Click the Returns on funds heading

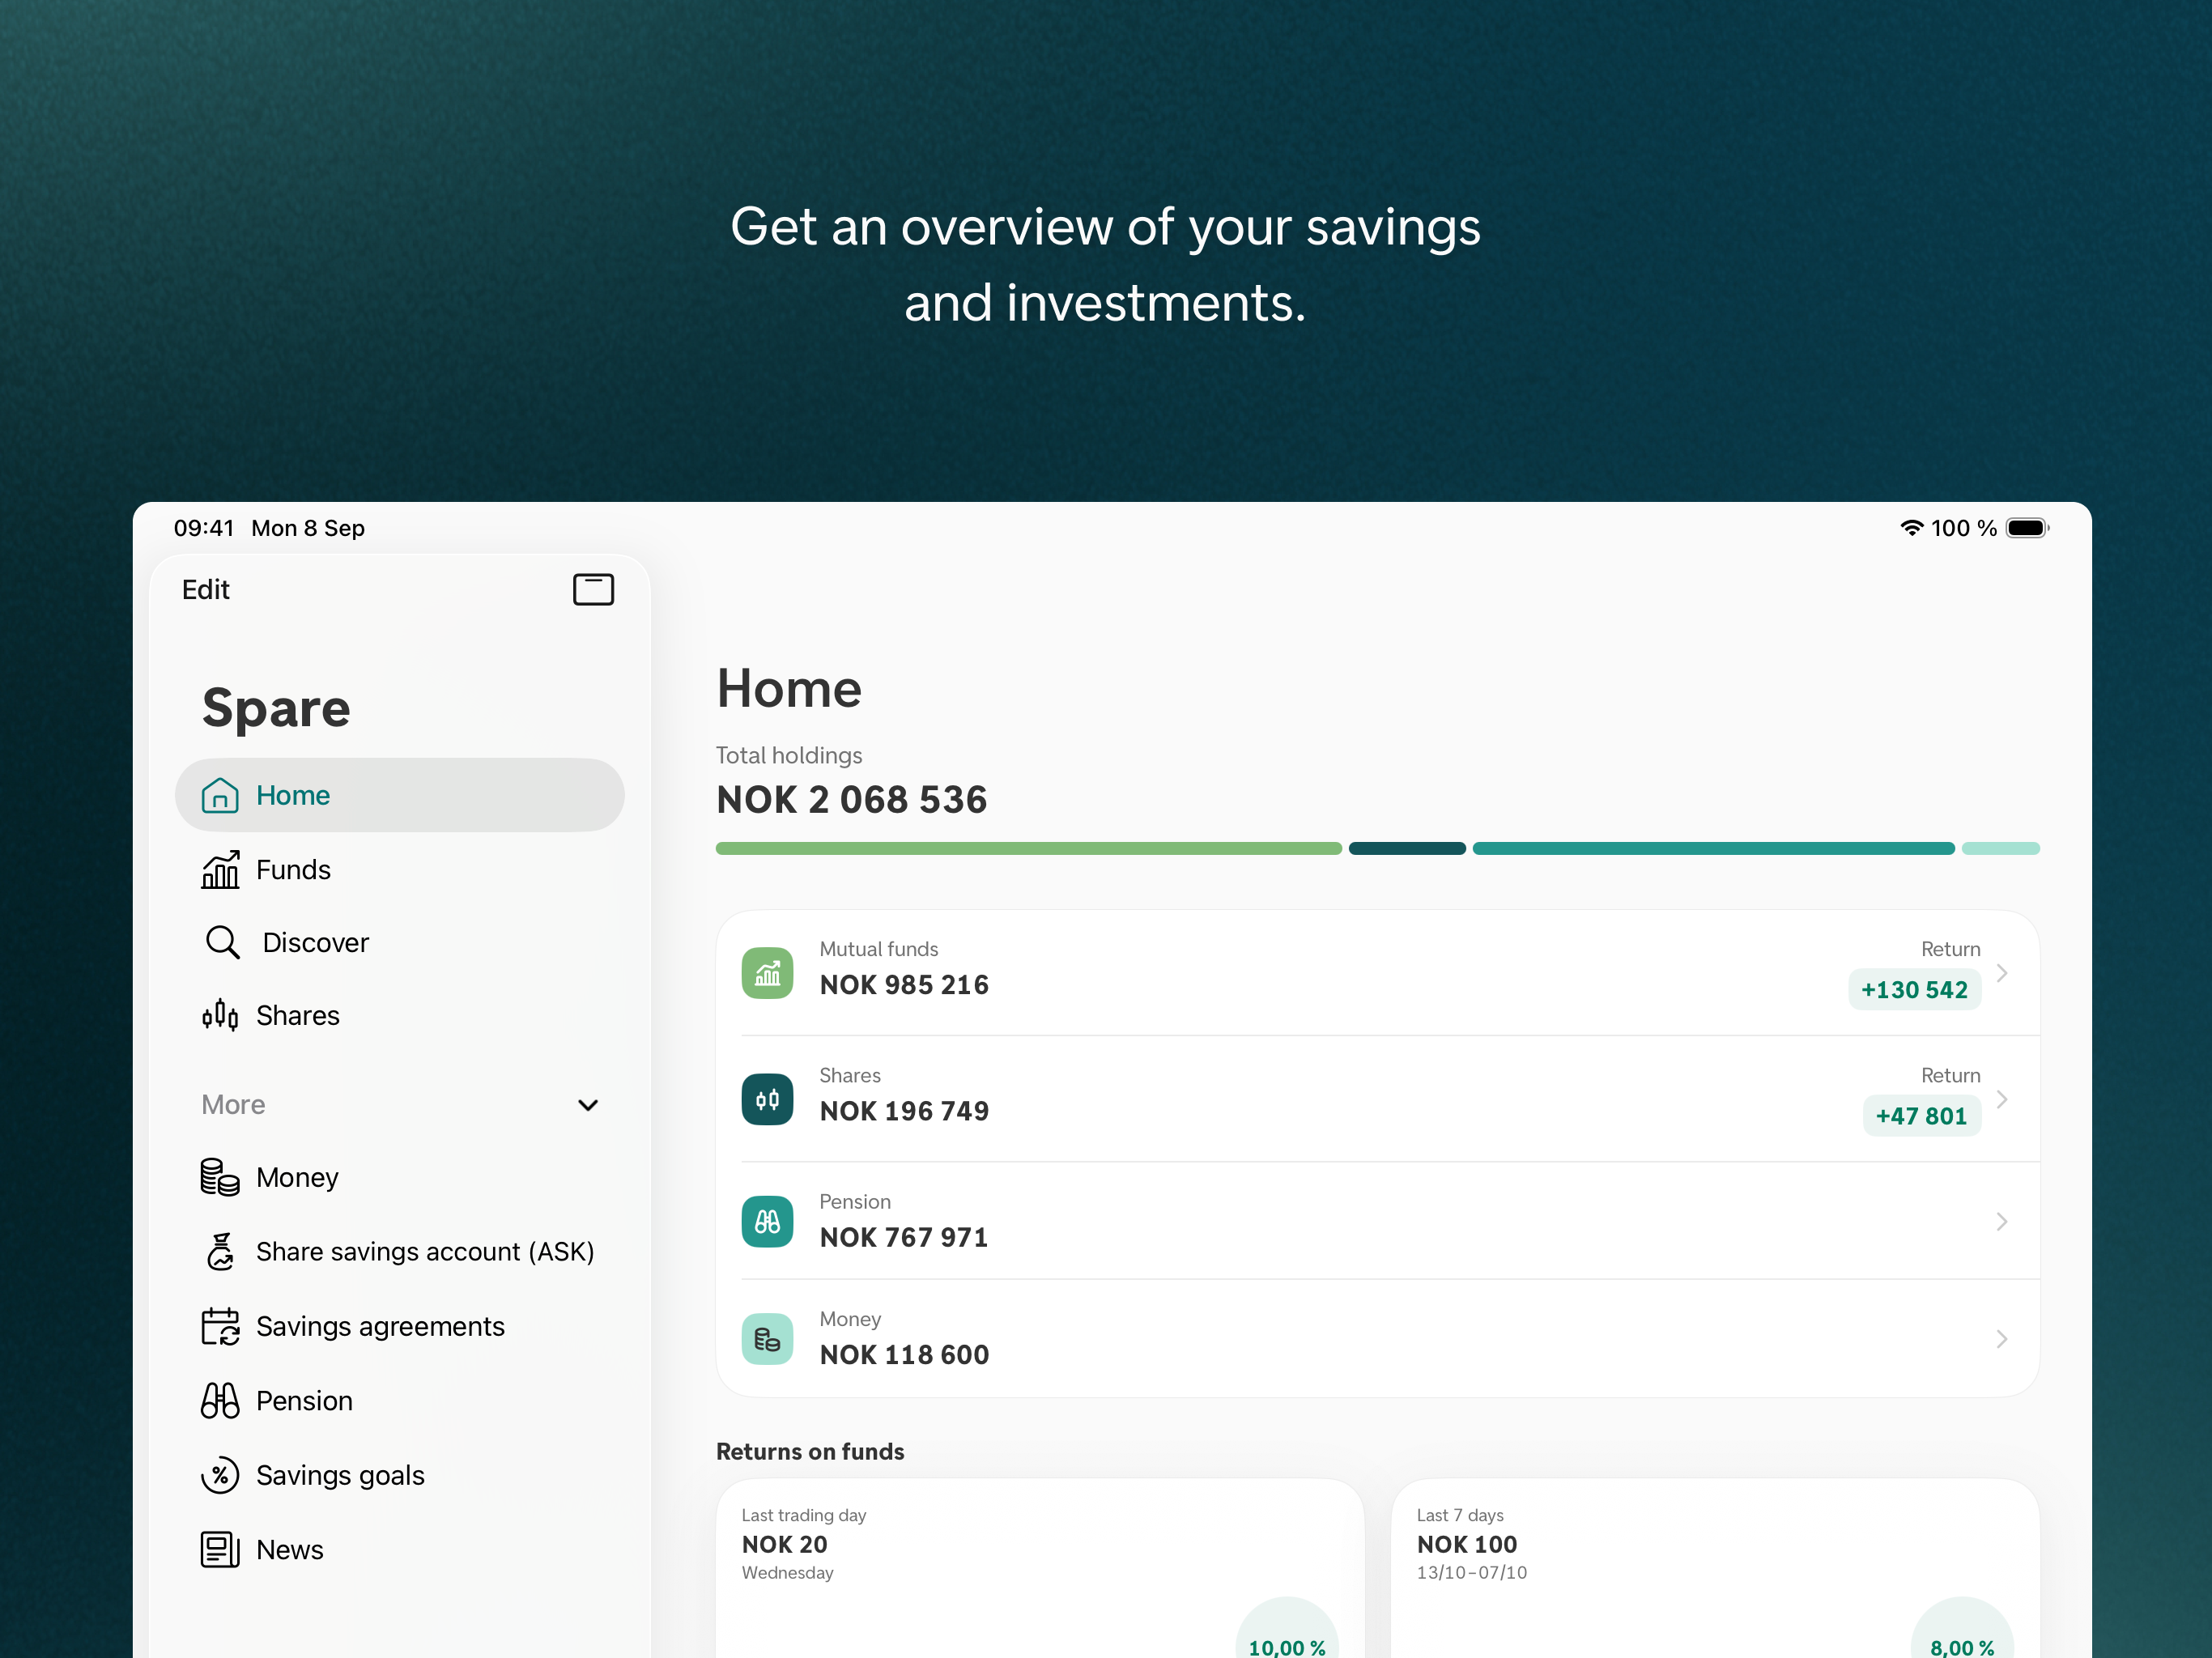(x=810, y=1451)
